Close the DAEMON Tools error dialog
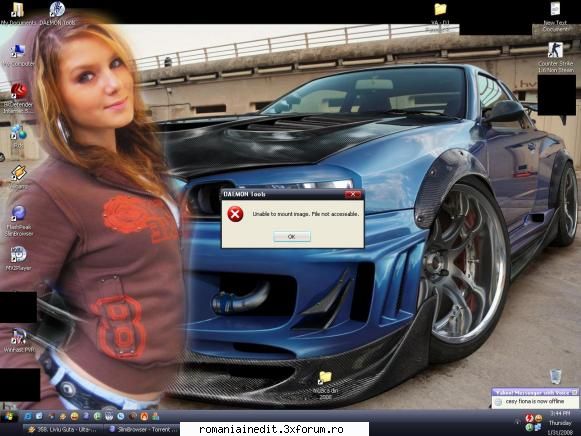This screenshot has height=436, width=581. pos(353,194)
